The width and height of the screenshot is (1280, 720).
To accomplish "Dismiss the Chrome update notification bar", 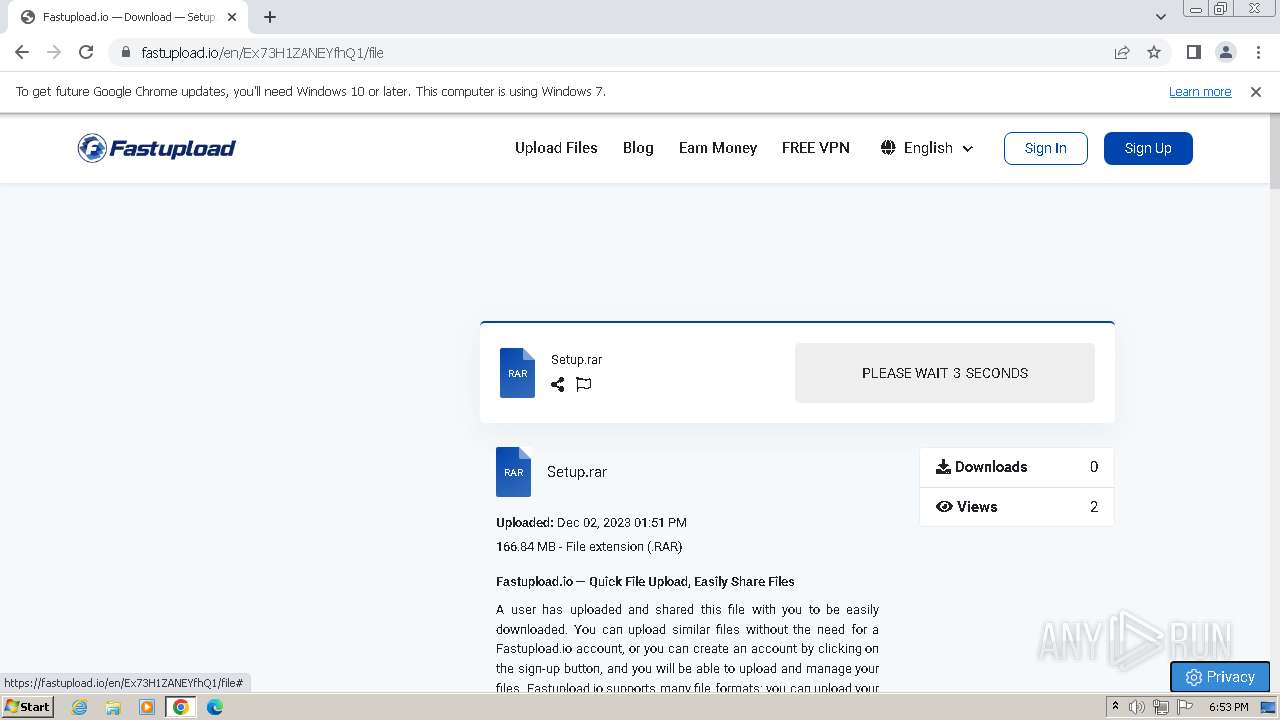I will pyautogui.click(x=1256, y=91).
